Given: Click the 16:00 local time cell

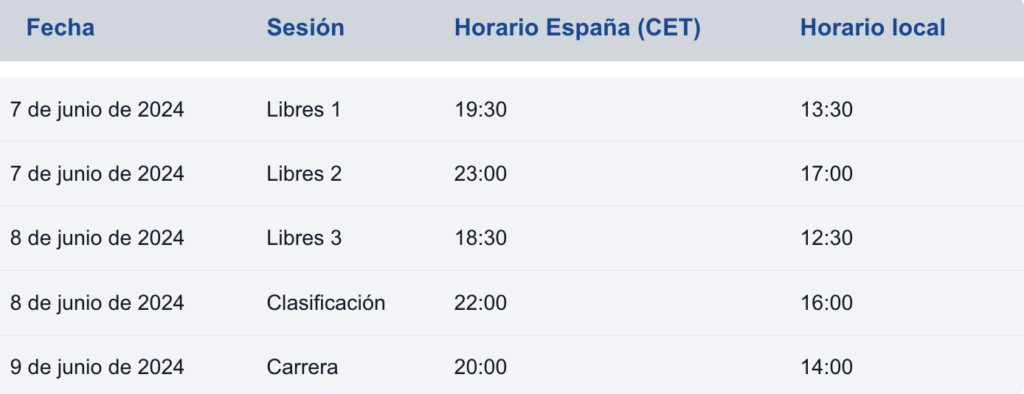Looking at the screenshot, I should pos(827,303).
